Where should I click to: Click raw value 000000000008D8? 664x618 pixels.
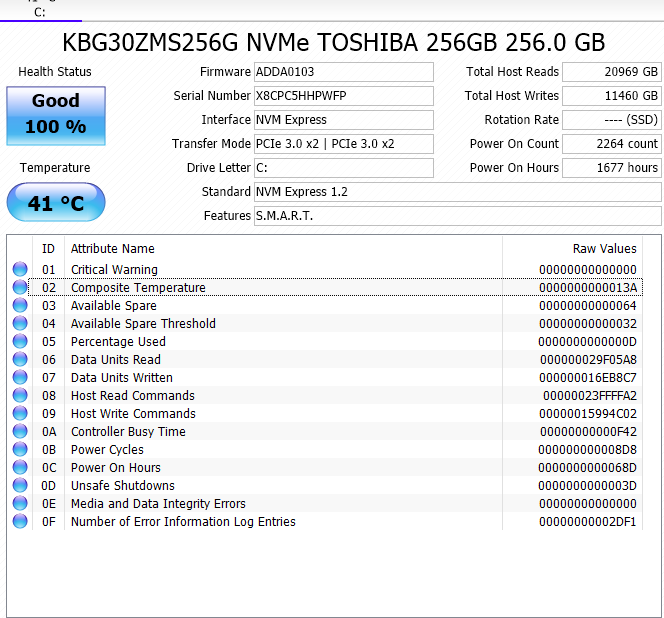click(x=588, y=450)
